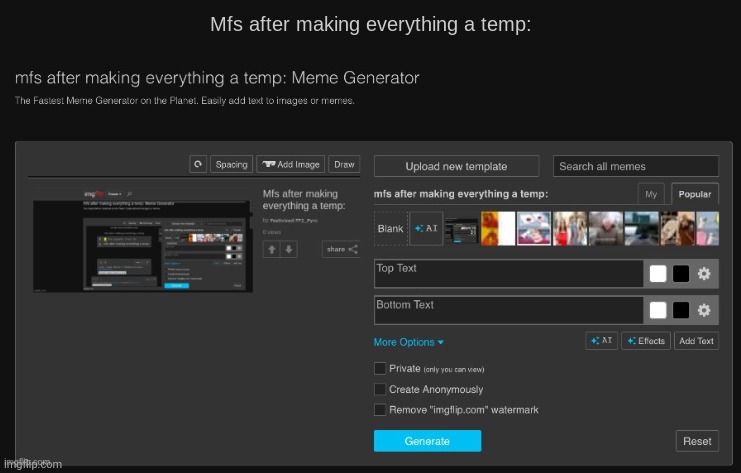Click the rotate image icon

tap(198, 164)
